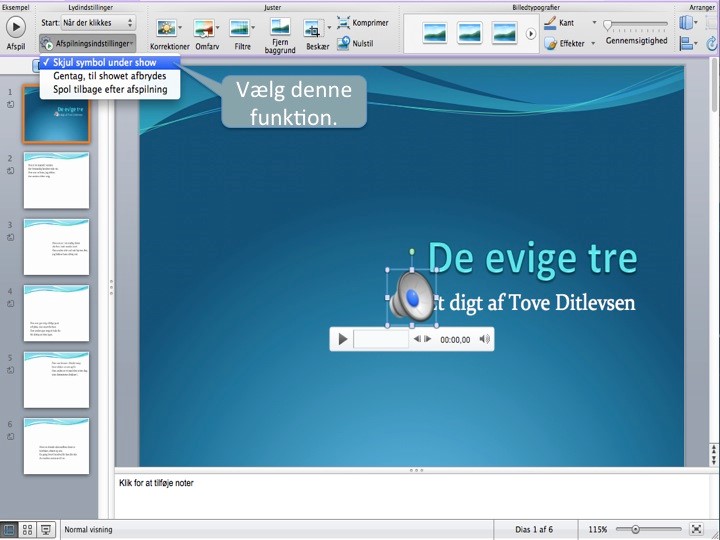Screen dimensions: 720x540
Task: Click the animation marker beside slide 6
Action: 10,436
